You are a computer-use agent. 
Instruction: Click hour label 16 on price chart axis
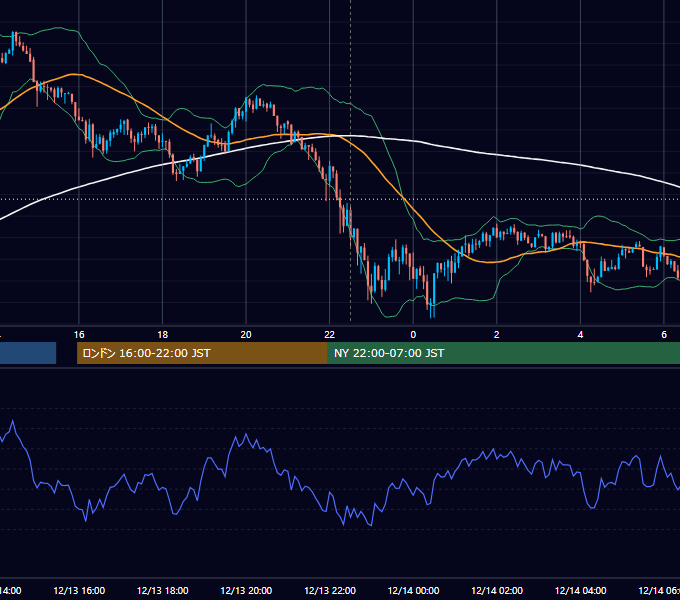pos(79,335)
